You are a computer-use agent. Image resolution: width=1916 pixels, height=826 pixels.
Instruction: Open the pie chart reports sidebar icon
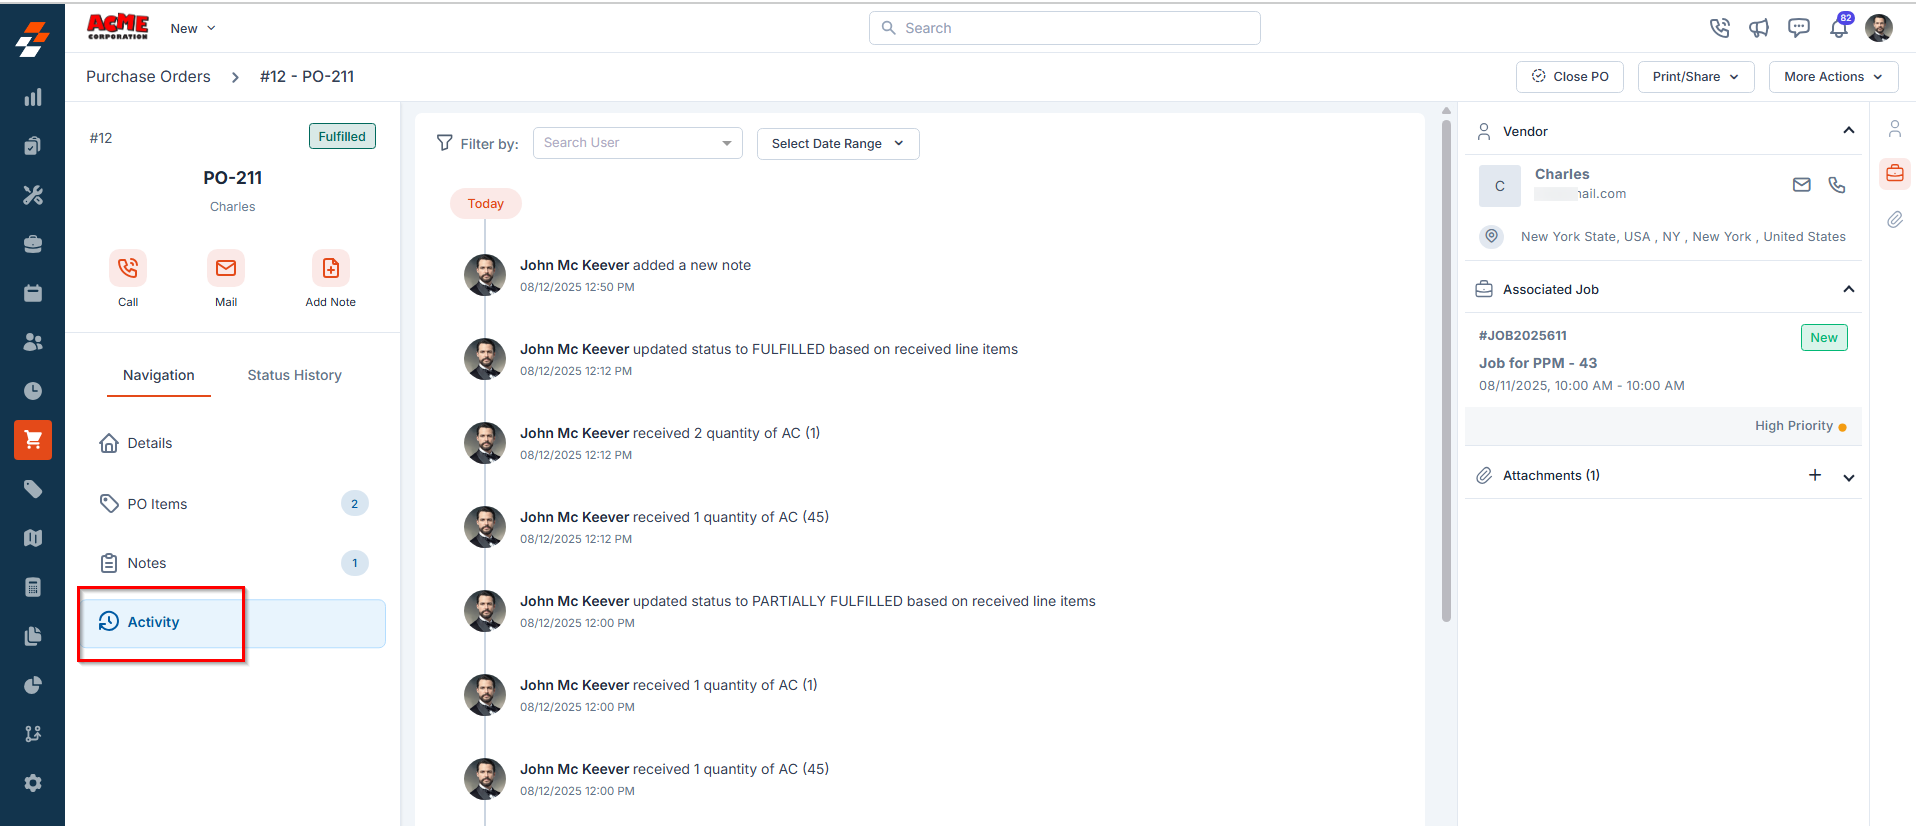pos(33,685)
